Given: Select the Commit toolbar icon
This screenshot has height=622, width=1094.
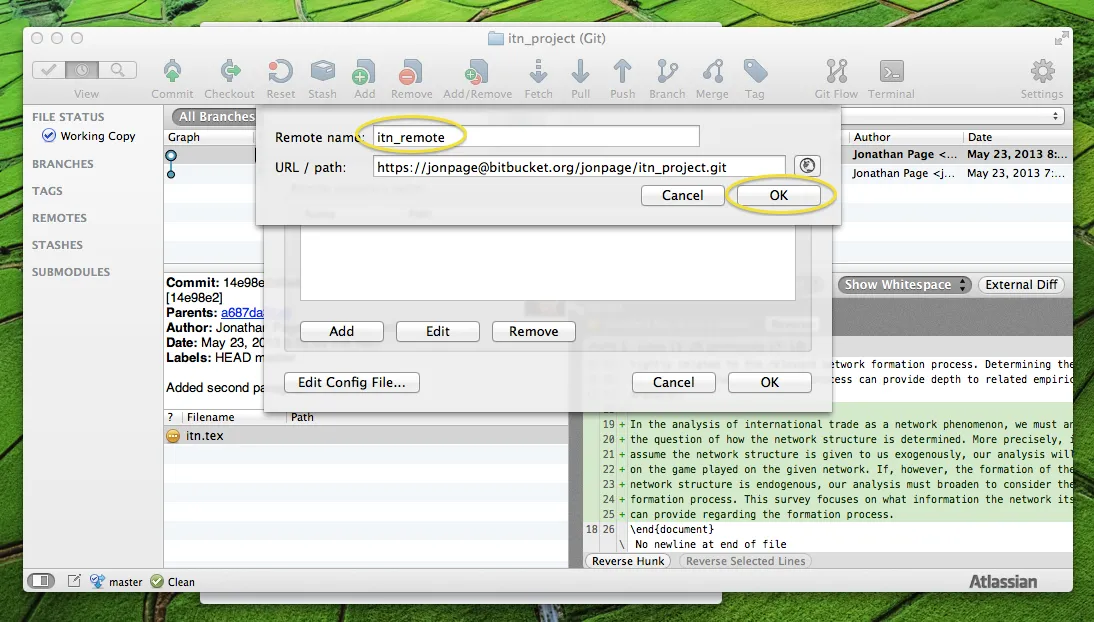Looking at the screenshot, I should (x=171, y=72).
